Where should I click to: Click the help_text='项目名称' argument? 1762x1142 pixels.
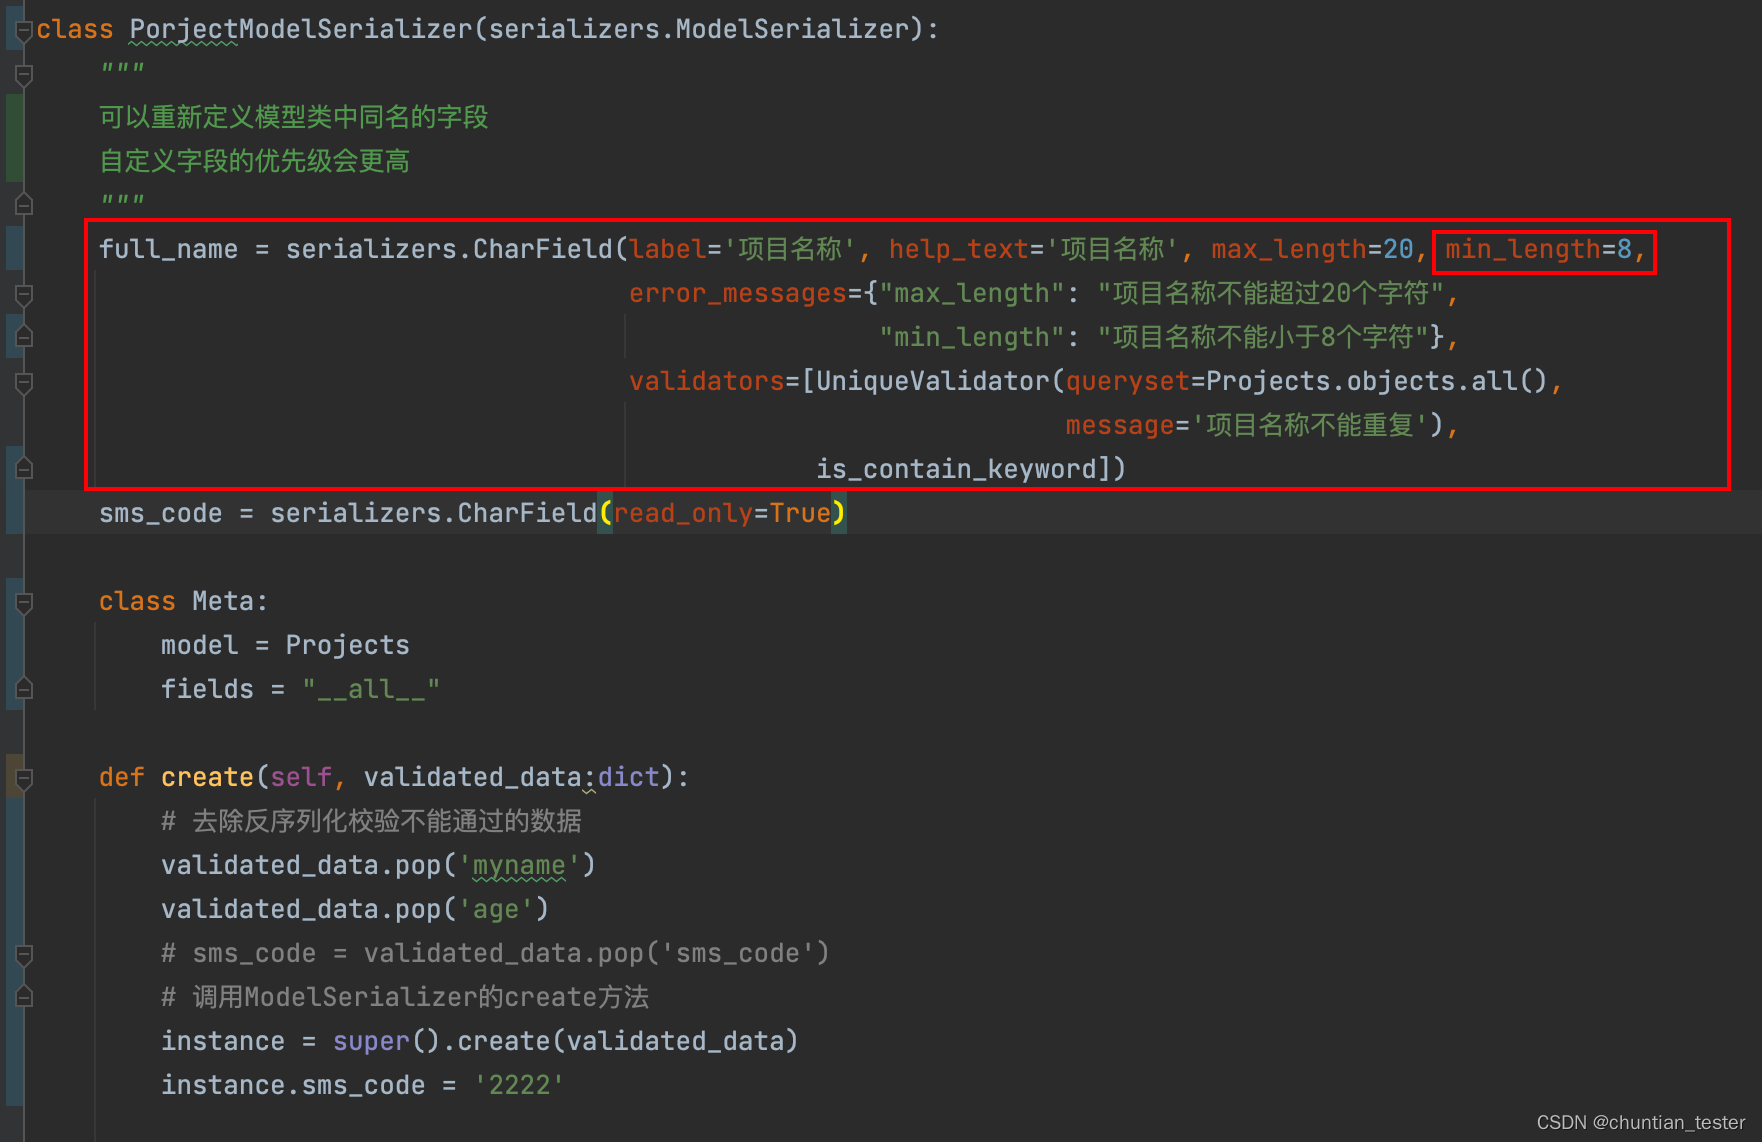(1034, 249)
